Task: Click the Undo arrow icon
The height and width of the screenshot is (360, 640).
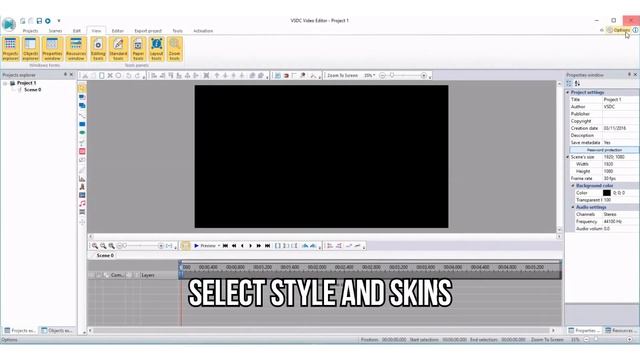Action: (x=129, y=76)
